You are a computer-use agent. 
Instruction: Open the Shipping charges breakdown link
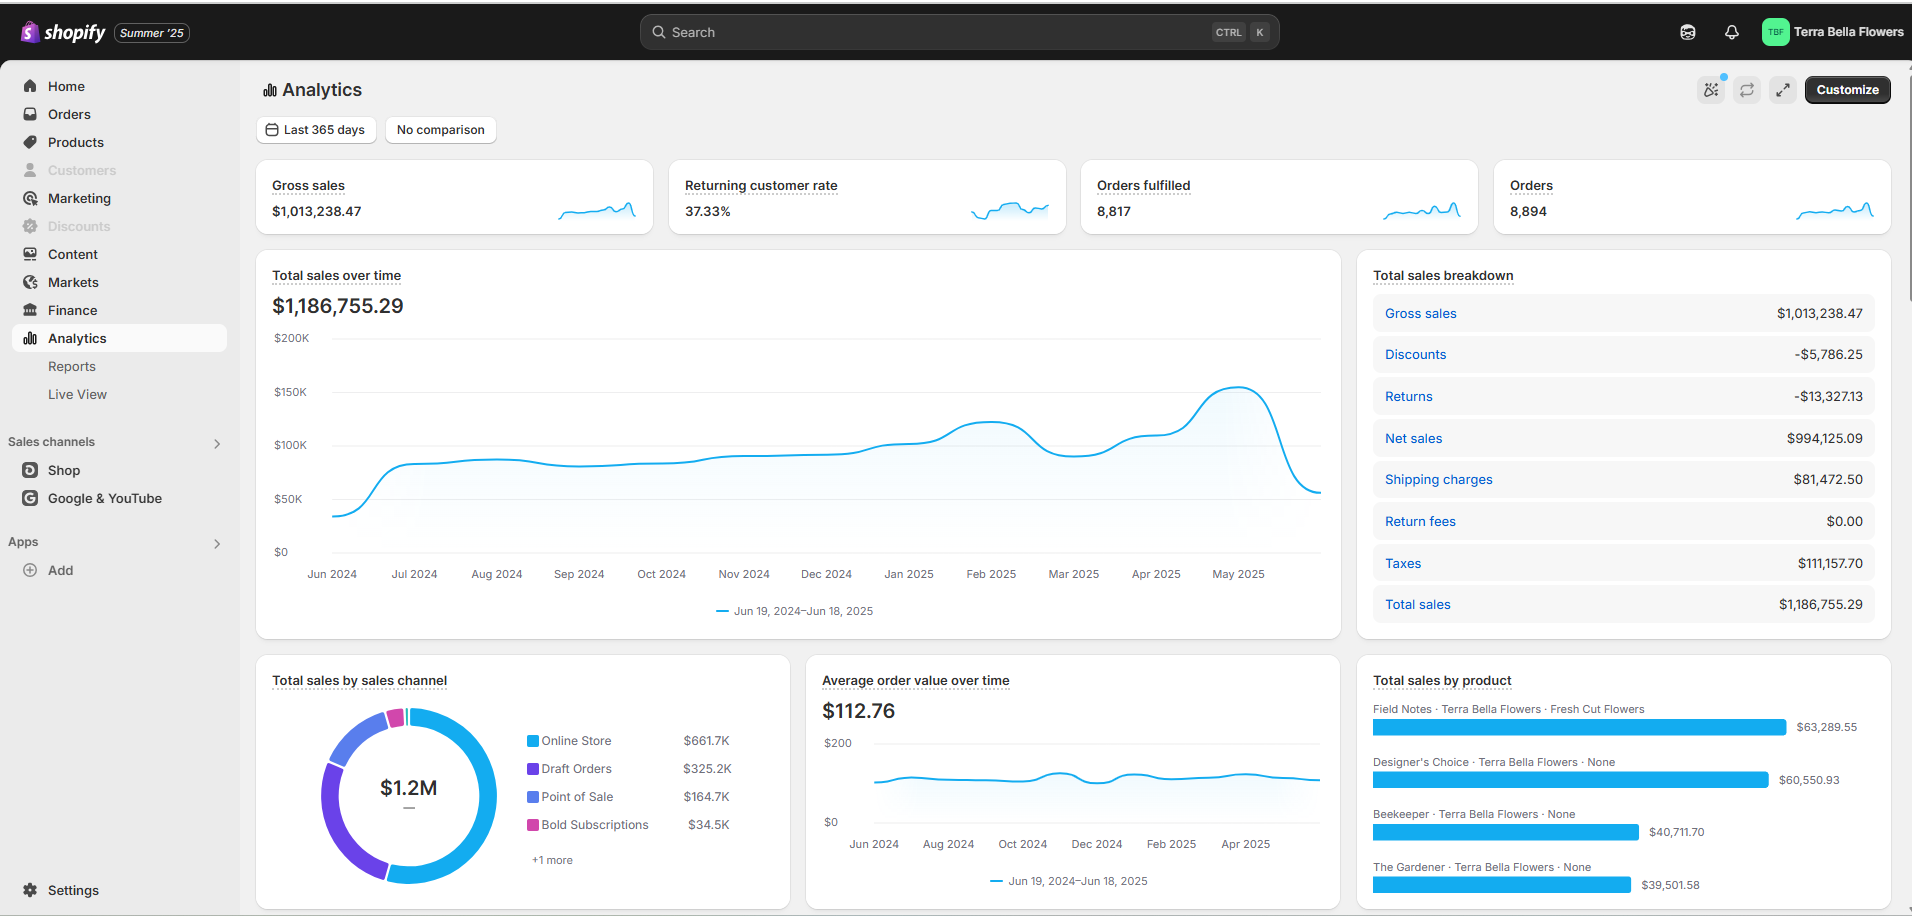click(1438, 480)
